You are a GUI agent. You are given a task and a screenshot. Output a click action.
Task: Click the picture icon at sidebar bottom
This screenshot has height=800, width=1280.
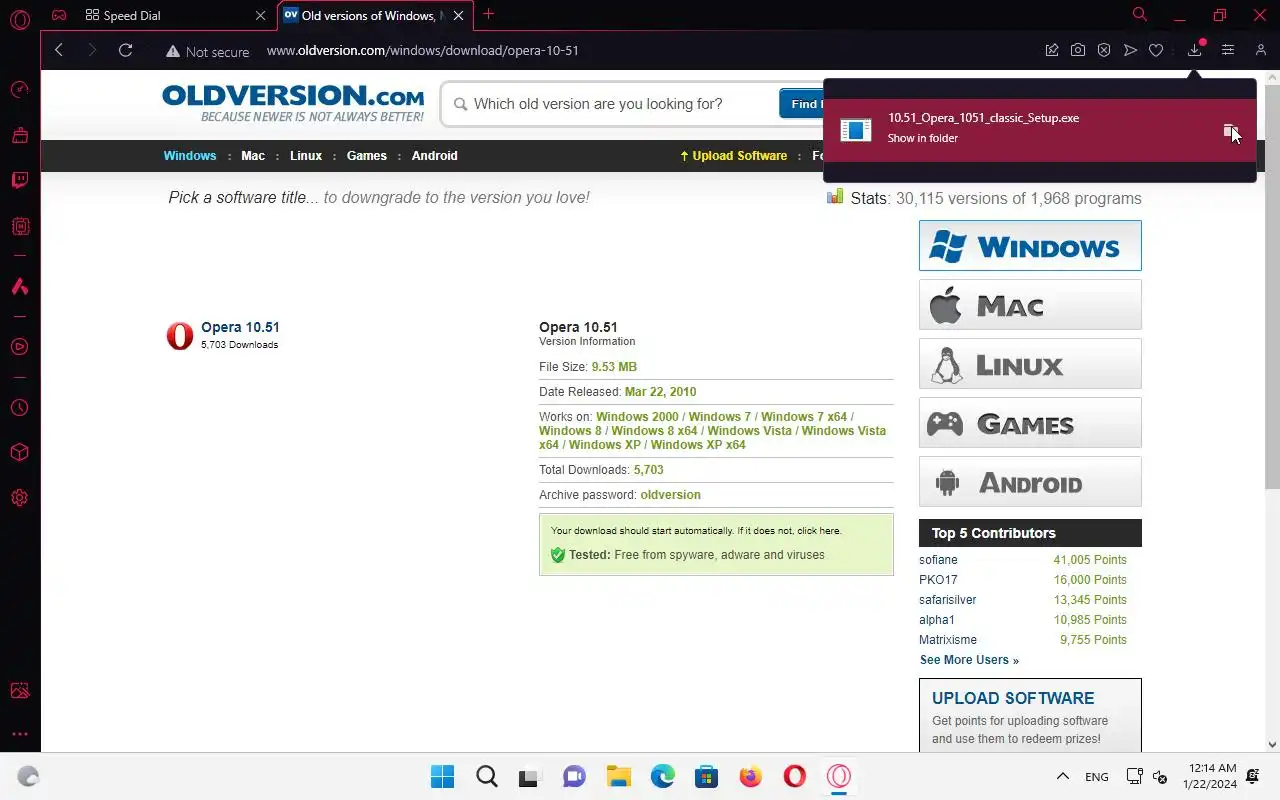19,691
